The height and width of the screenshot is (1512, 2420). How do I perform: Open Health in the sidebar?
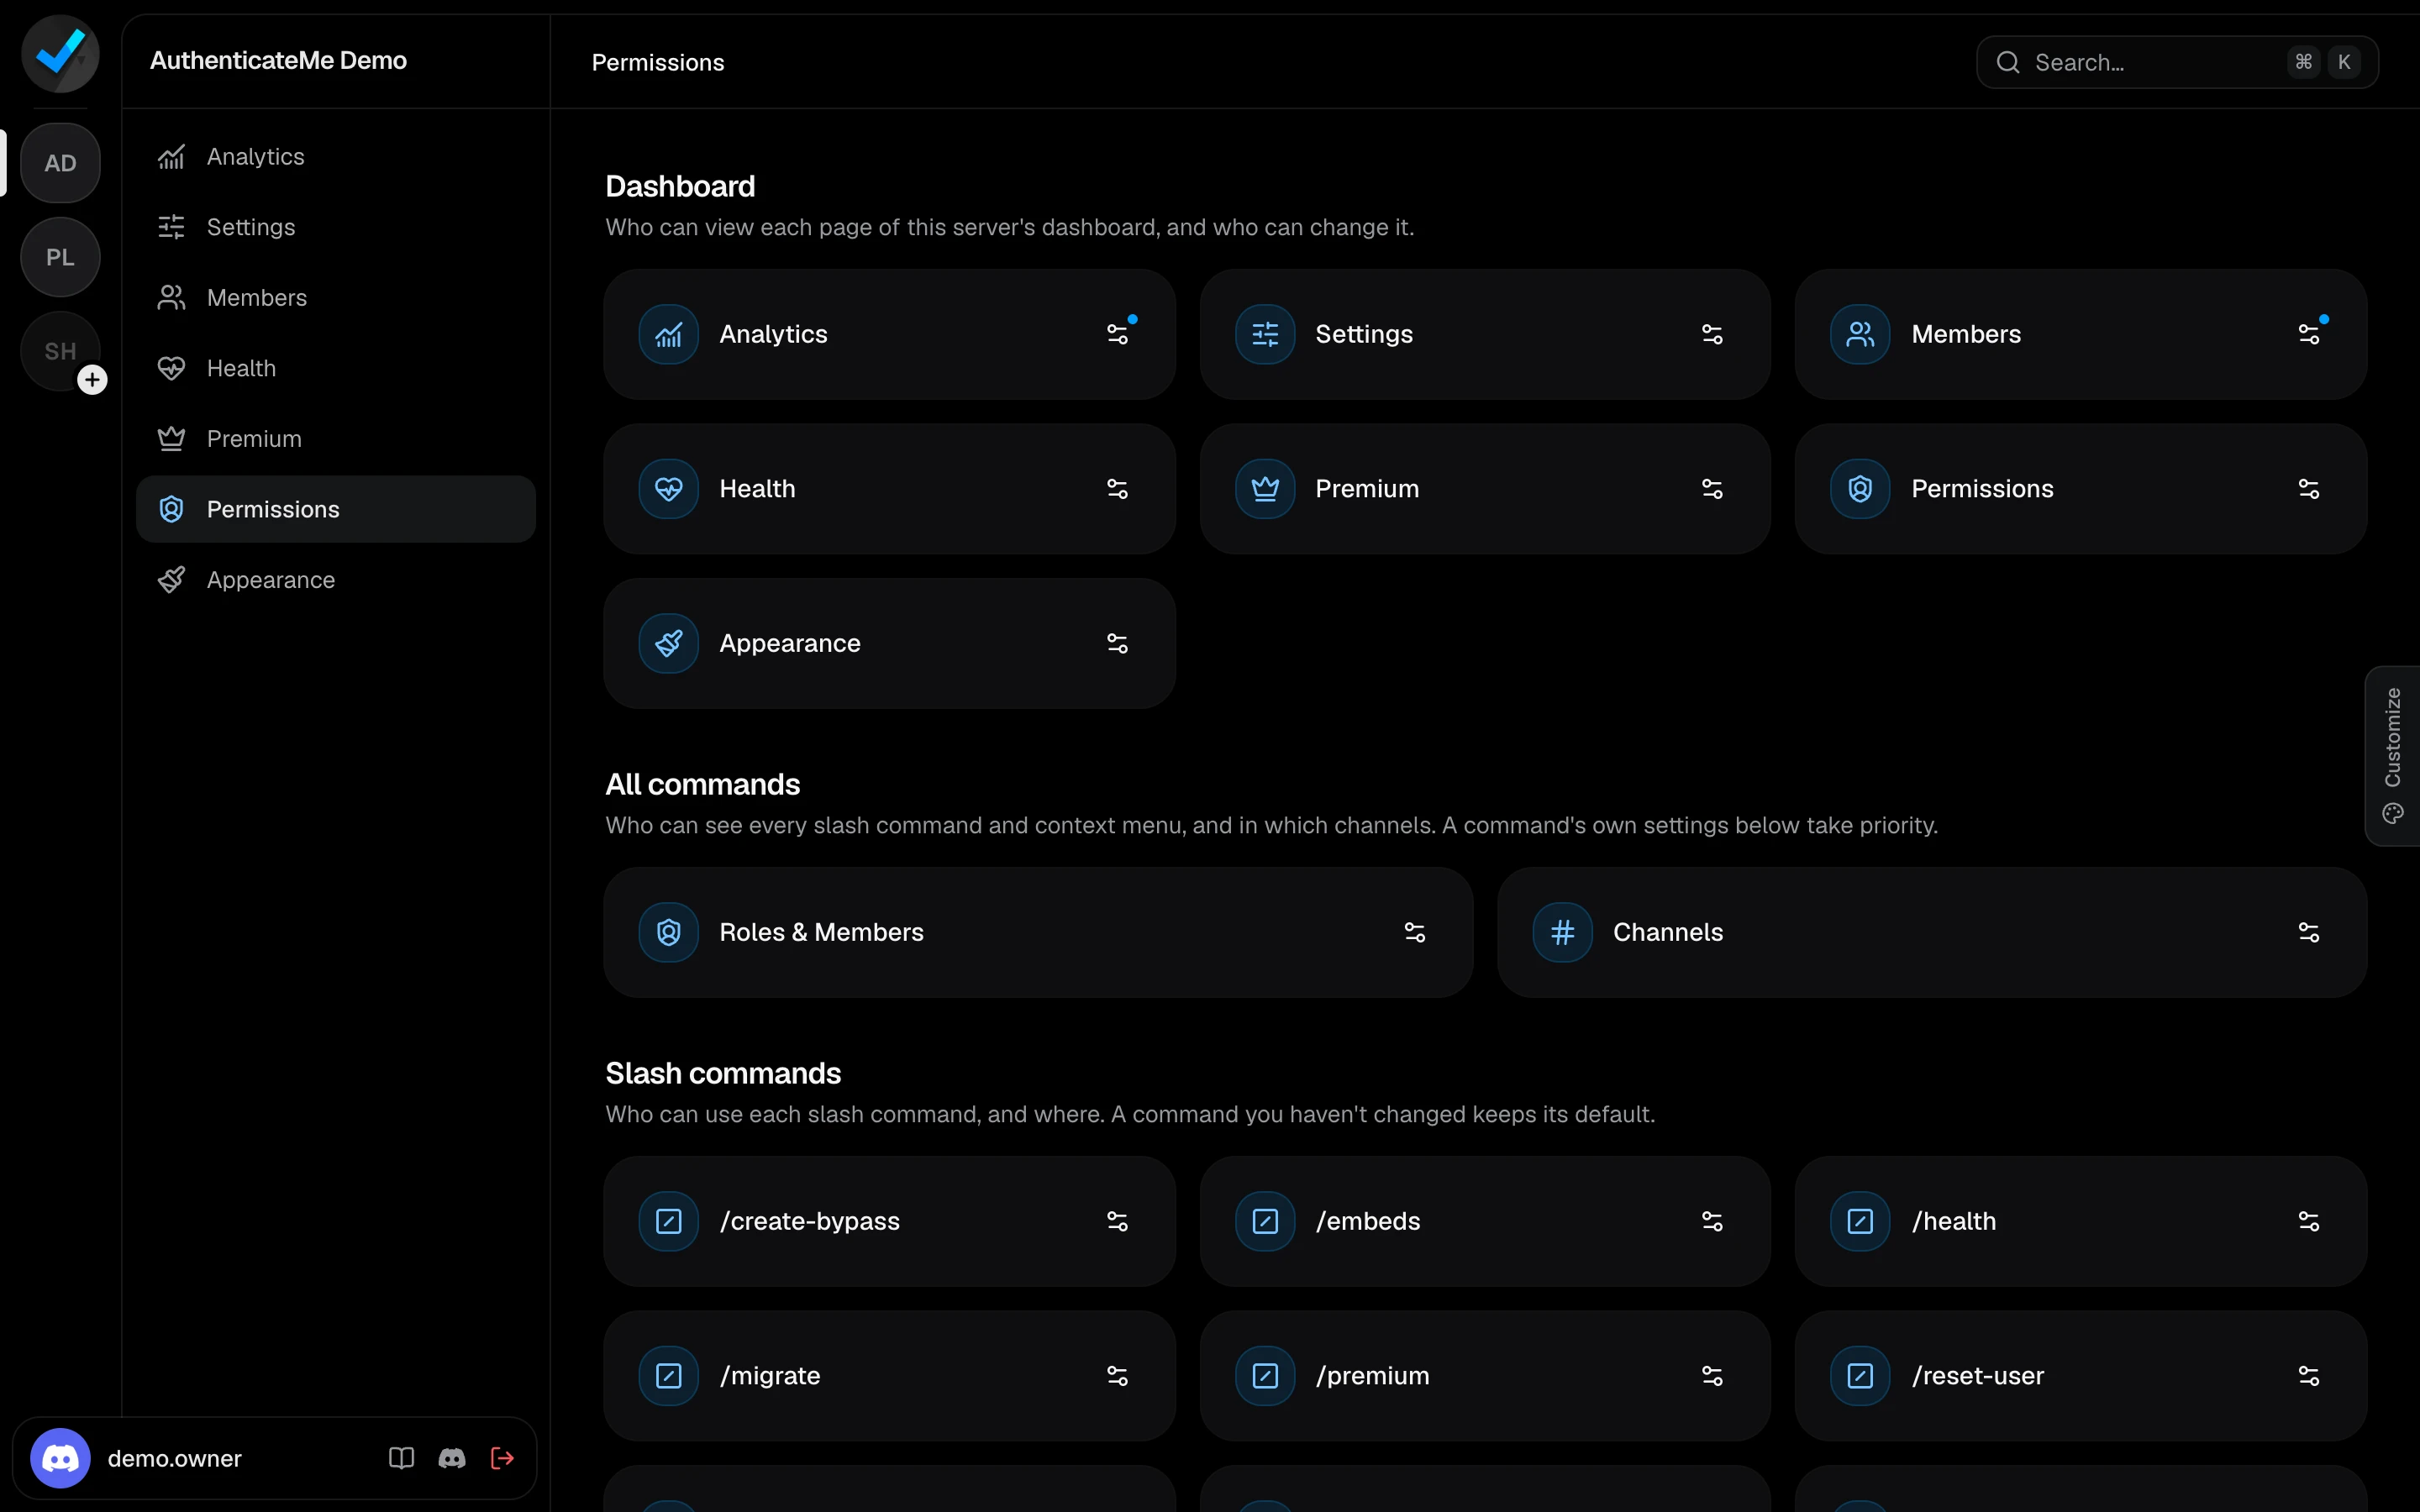pyautogui.click(x=335, y=368)
